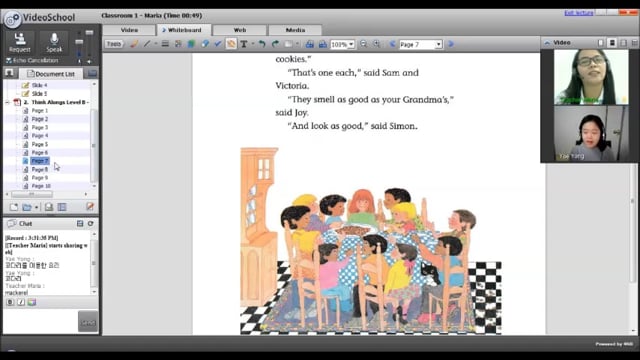Select the fourth video layout icon
This screenshot has width=640, height=360.
[x=634, y=42]
